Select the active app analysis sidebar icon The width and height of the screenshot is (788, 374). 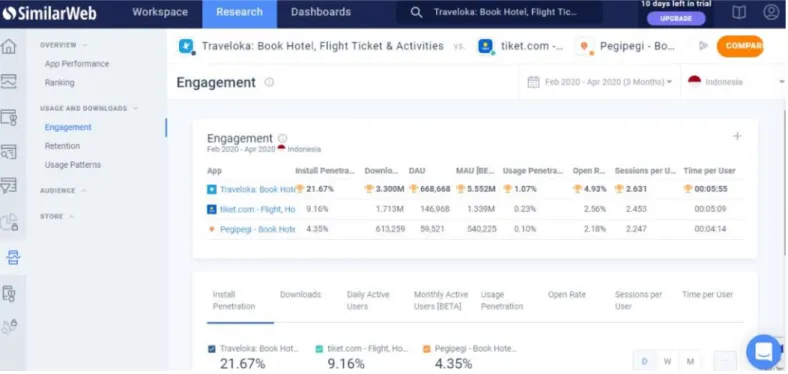point(13,257)
